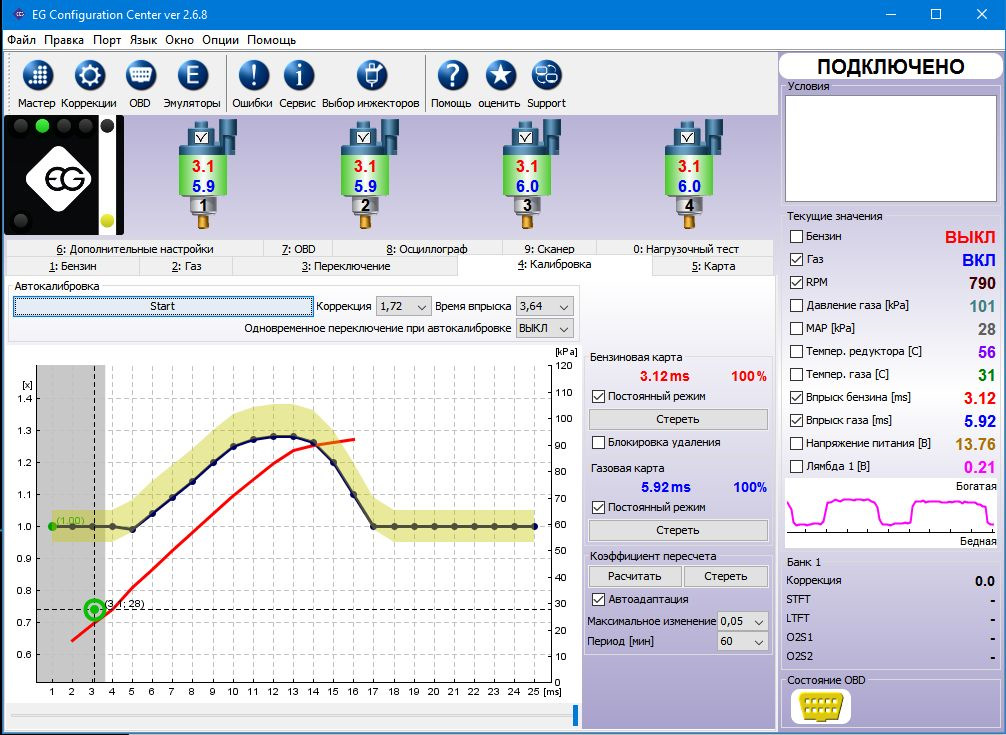Screen dimensions: 1006x735
Task: Open Максимальное изменение 0,05 dropdown
Action: (x=742, y=621)
